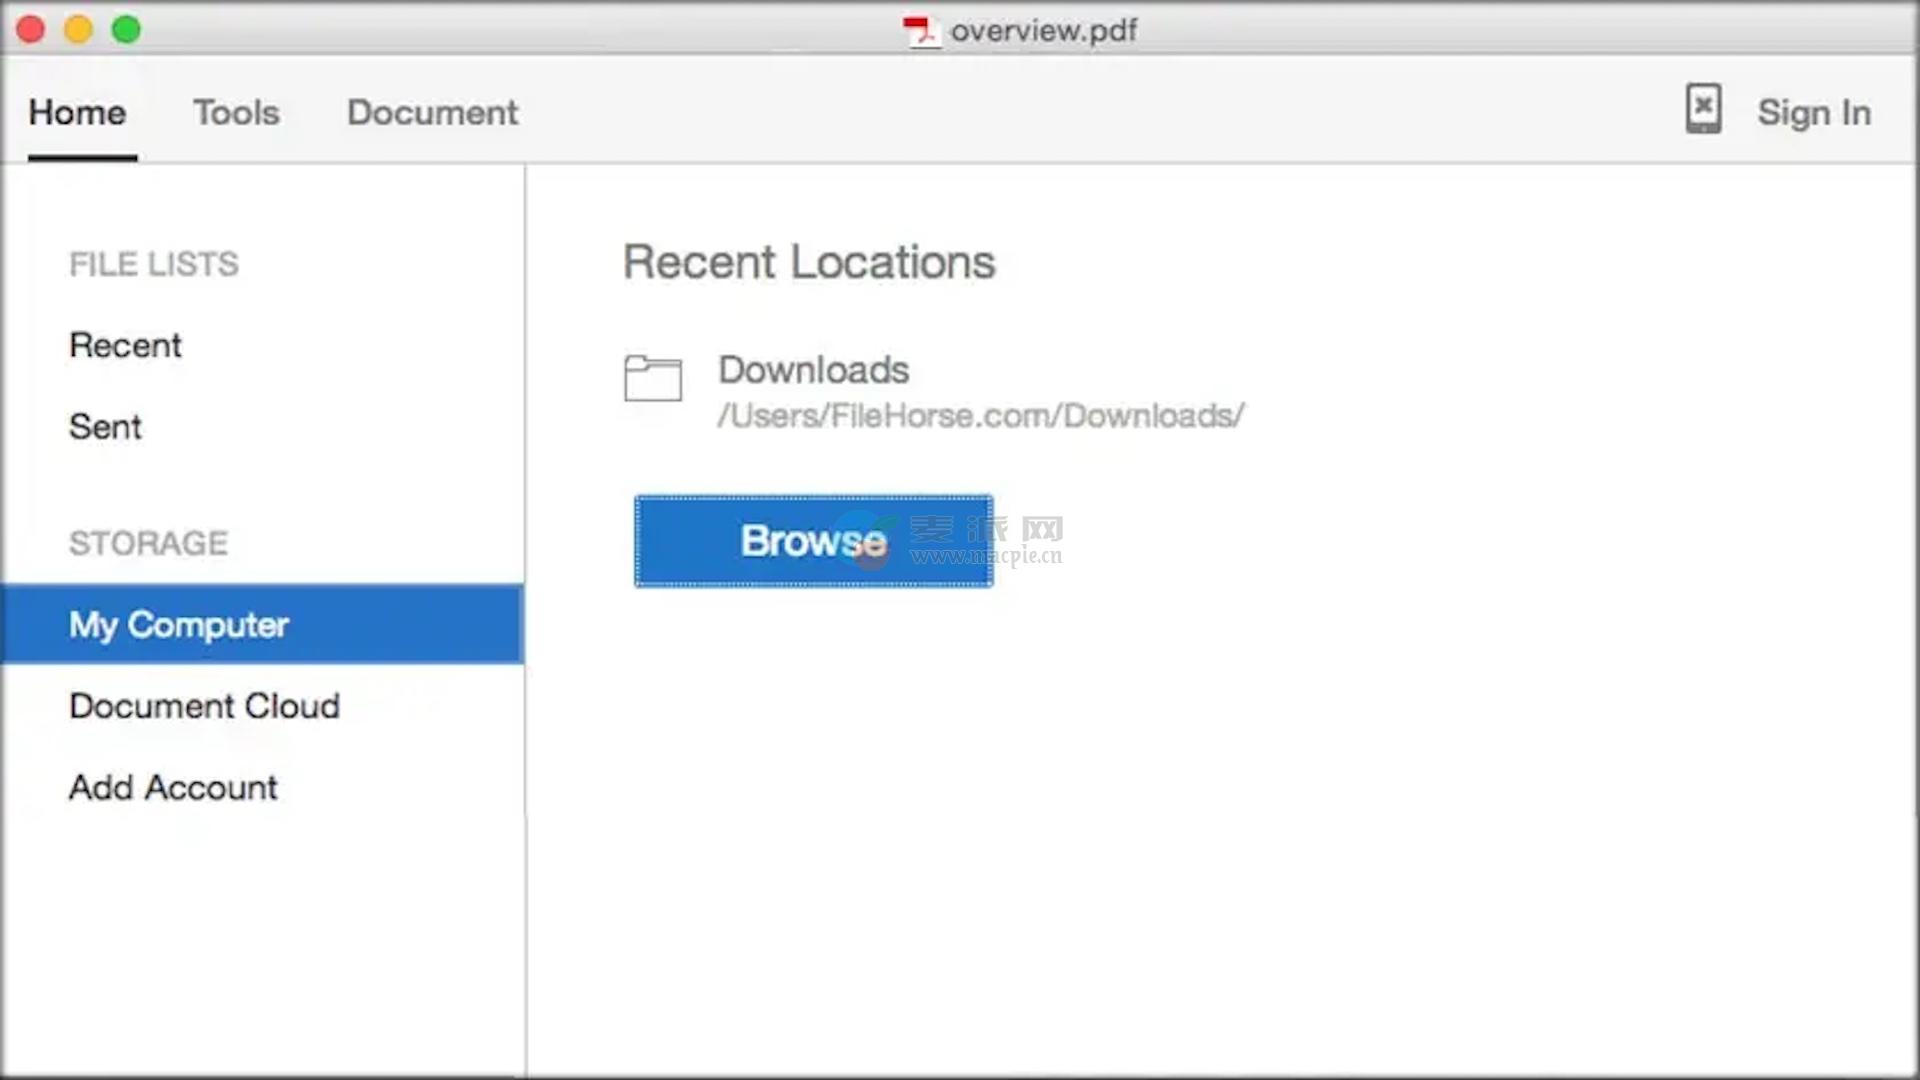This screenshot has height=1080, width=1920.
Task: Click the /Users/FileHorse.com/Downloads/ path text
Action: click(x=980, y=416)
